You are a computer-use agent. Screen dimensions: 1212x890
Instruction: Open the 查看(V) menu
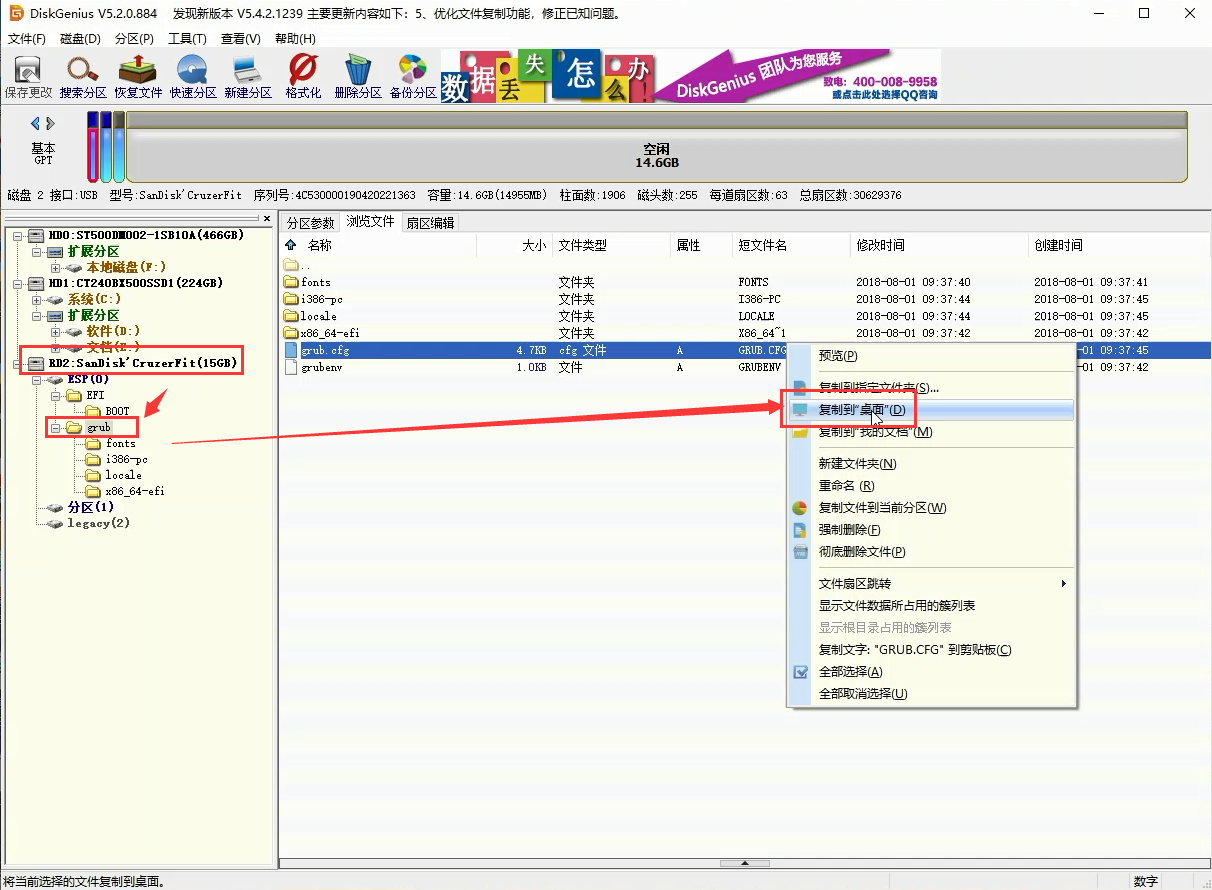pos(241,38)
